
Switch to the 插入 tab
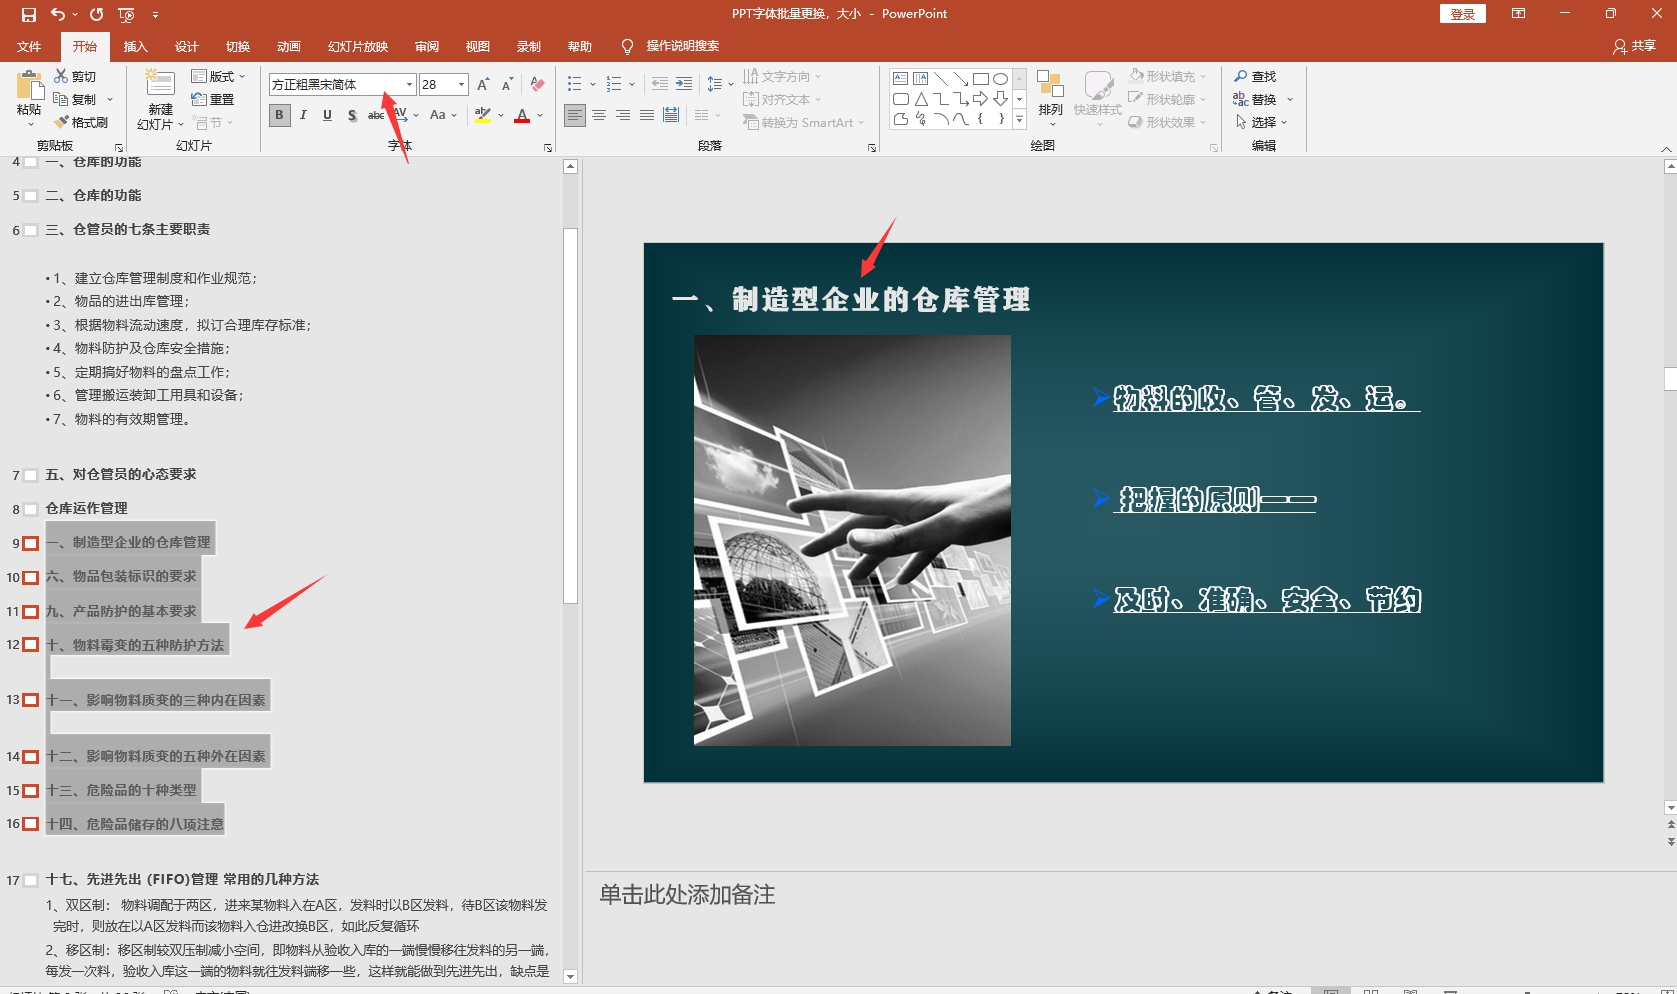click(135, 47)
